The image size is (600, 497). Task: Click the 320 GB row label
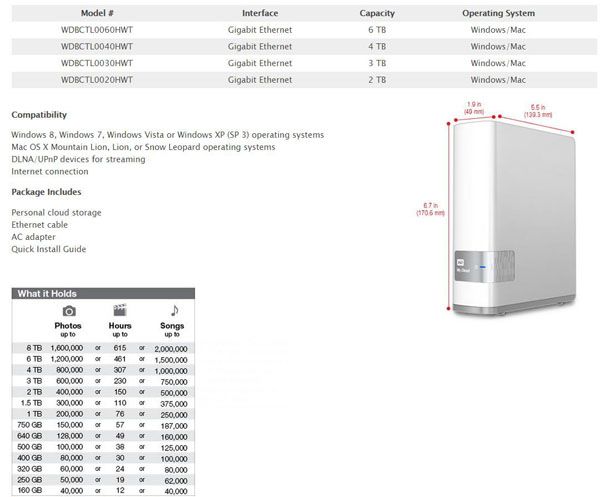(x=30, y=469)
